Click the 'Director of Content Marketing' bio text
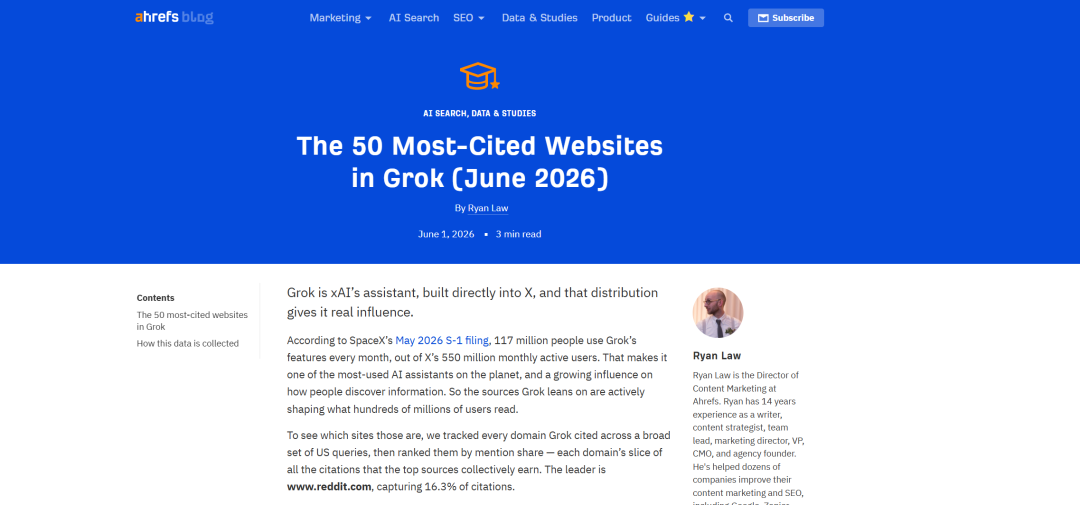 tap(746, 382)
